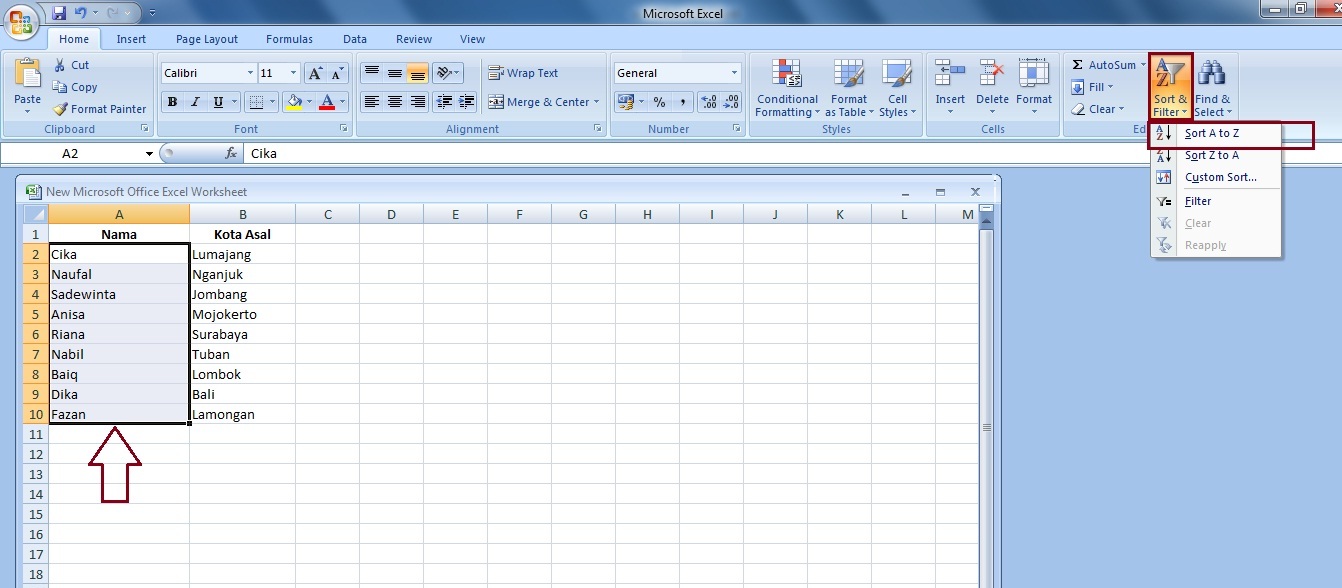Open Font dialog launcher

tap(344, 129)
